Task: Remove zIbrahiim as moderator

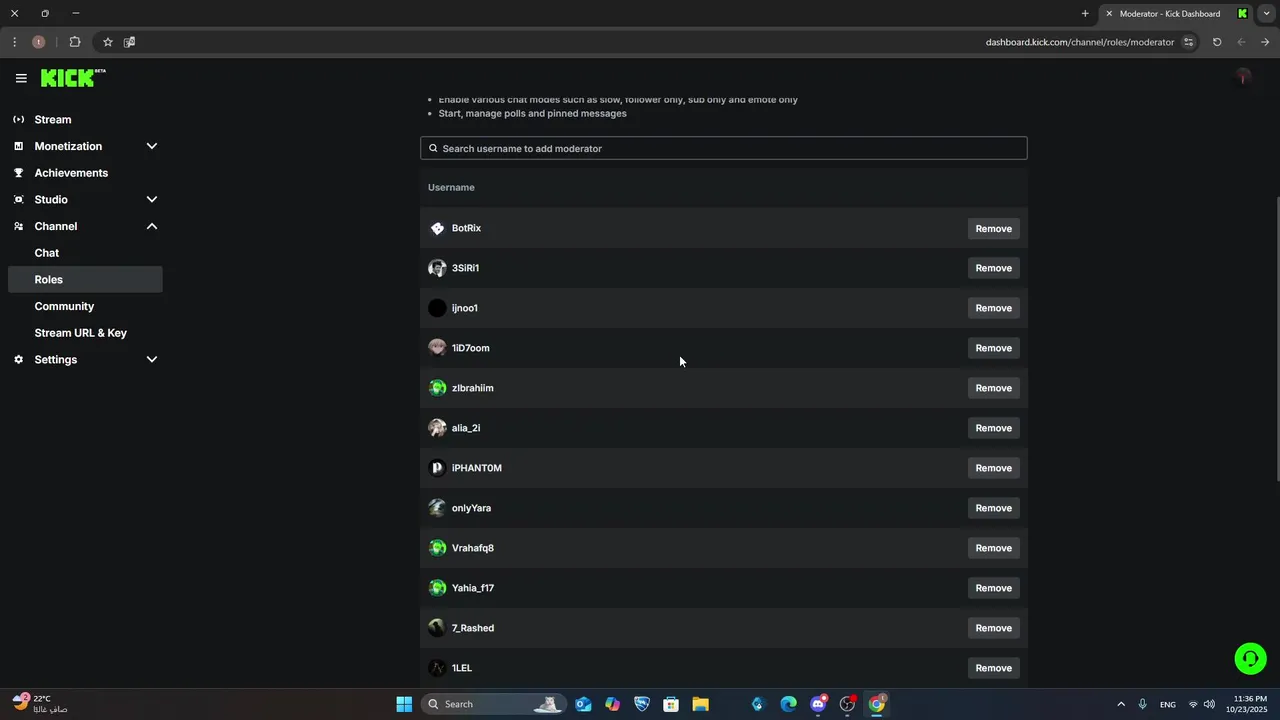Action: tap(993, 388)
